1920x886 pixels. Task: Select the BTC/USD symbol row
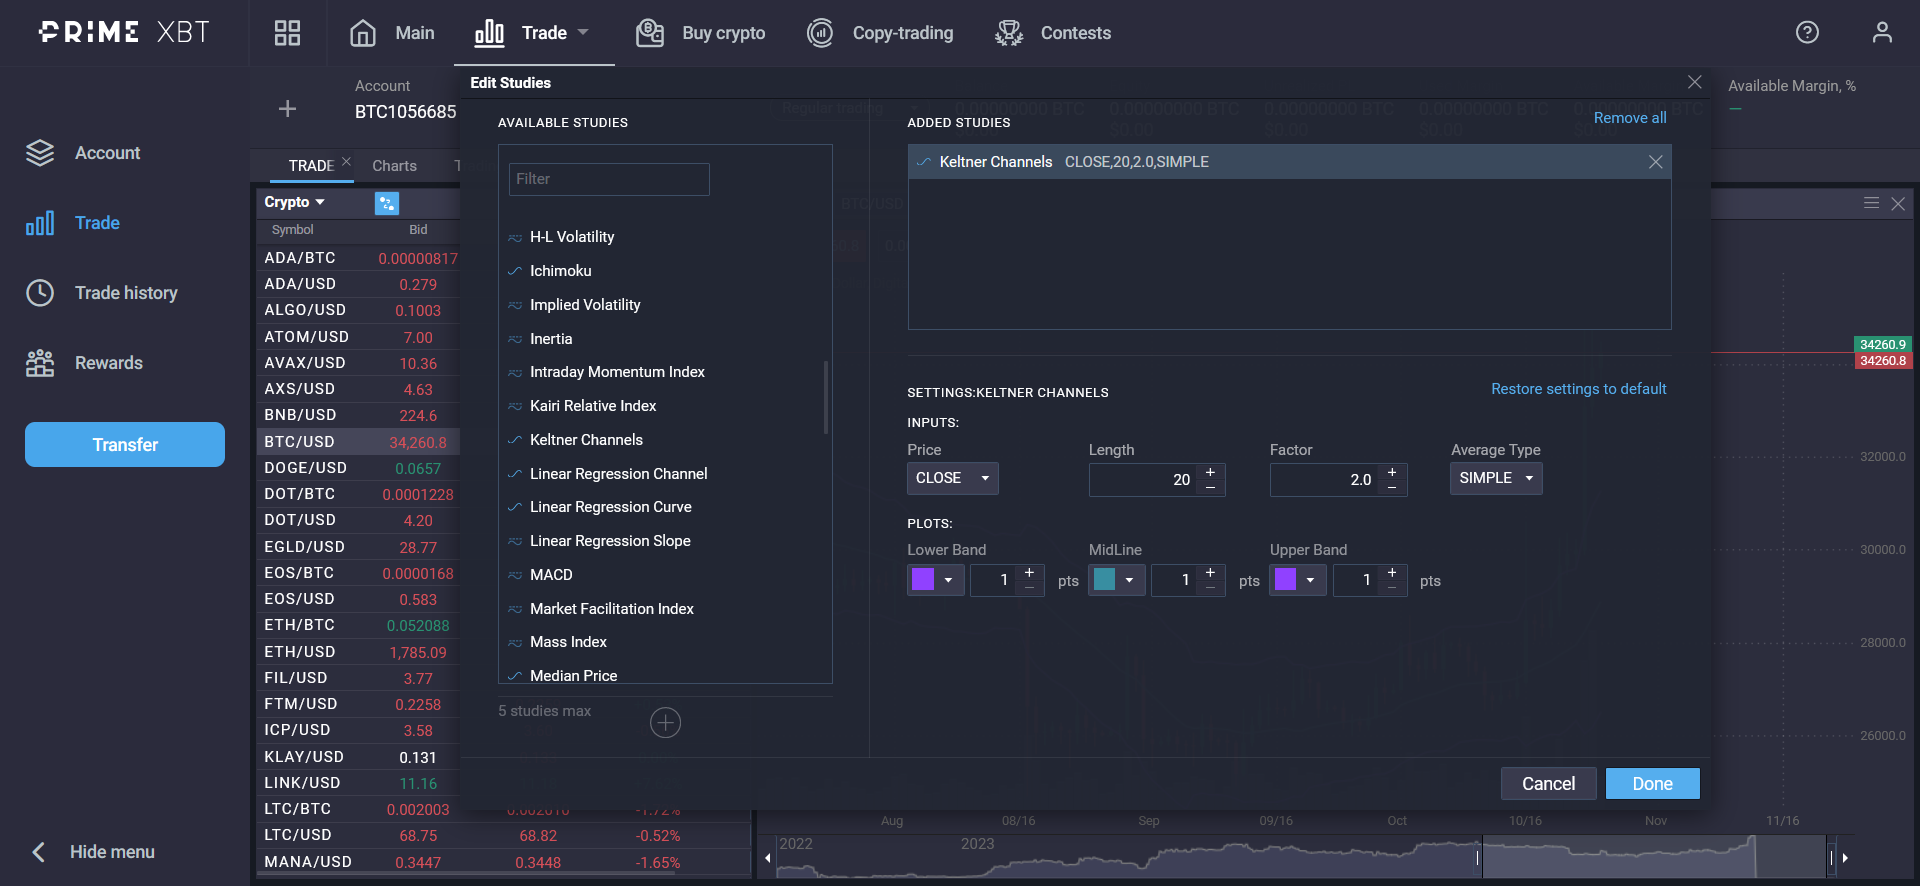[359, 442]
